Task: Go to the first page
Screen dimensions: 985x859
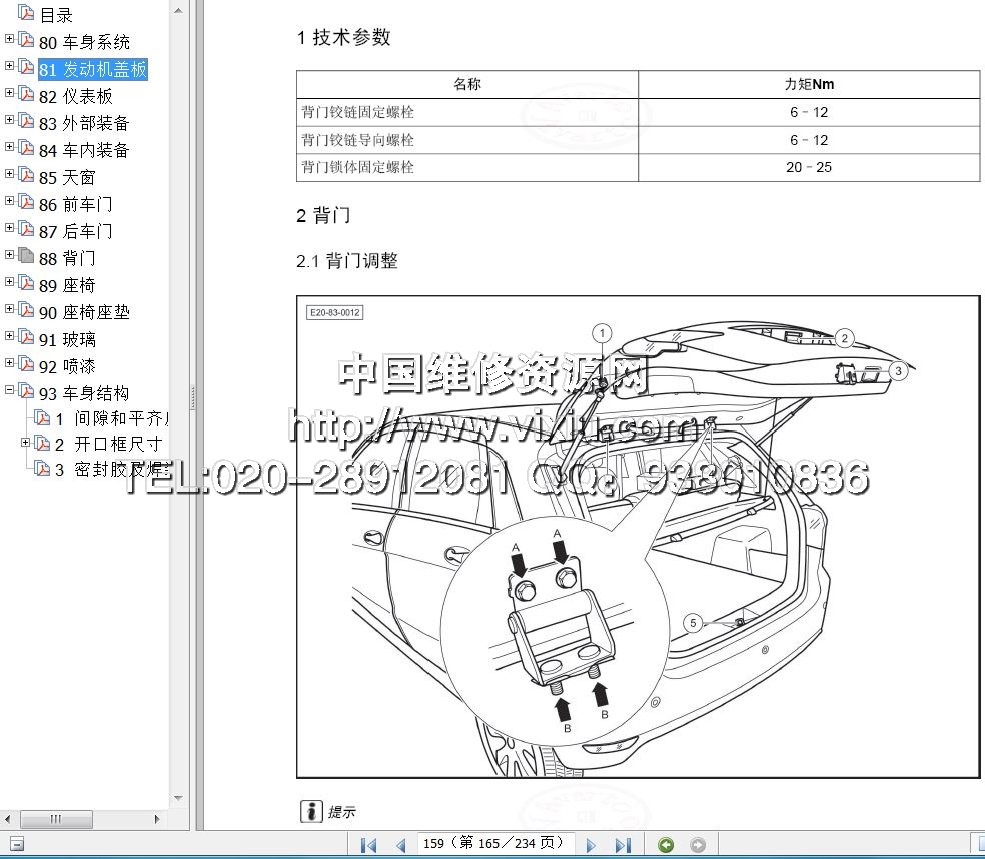Action: coord(368,845)
